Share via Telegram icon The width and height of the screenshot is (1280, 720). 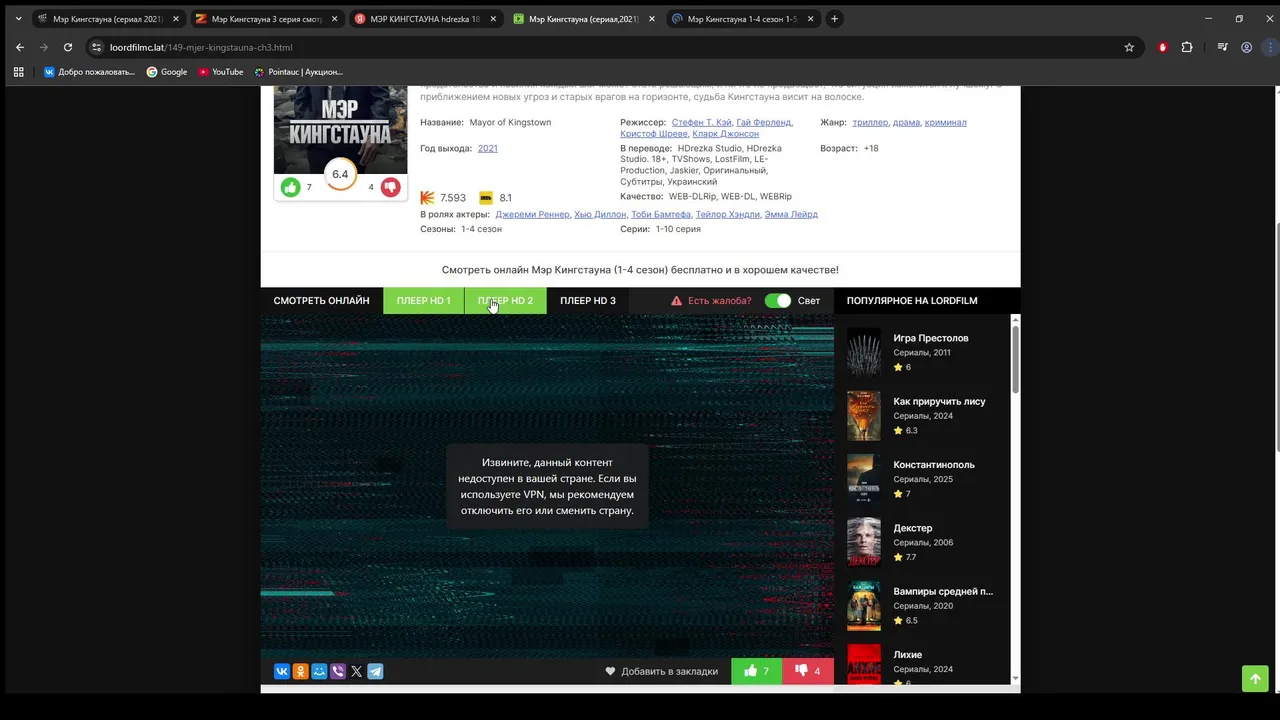point(375,672)
